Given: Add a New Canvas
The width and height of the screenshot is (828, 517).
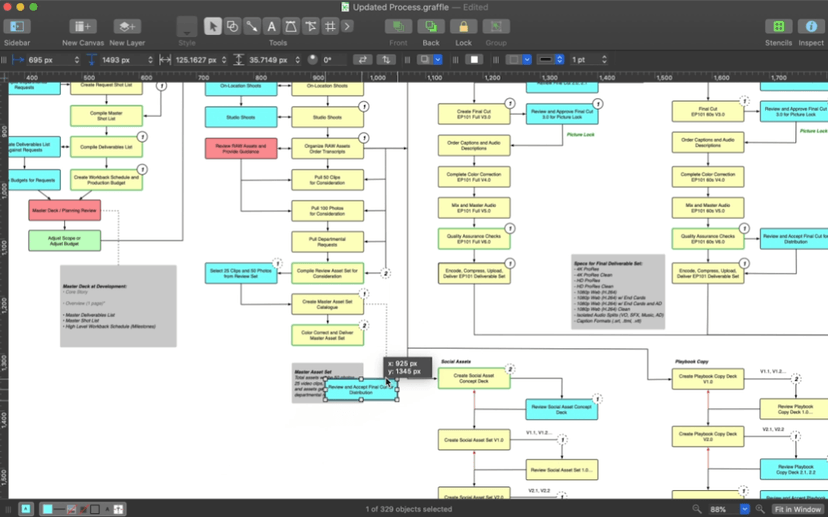Looking at the screenshot, I should (83, 26).
